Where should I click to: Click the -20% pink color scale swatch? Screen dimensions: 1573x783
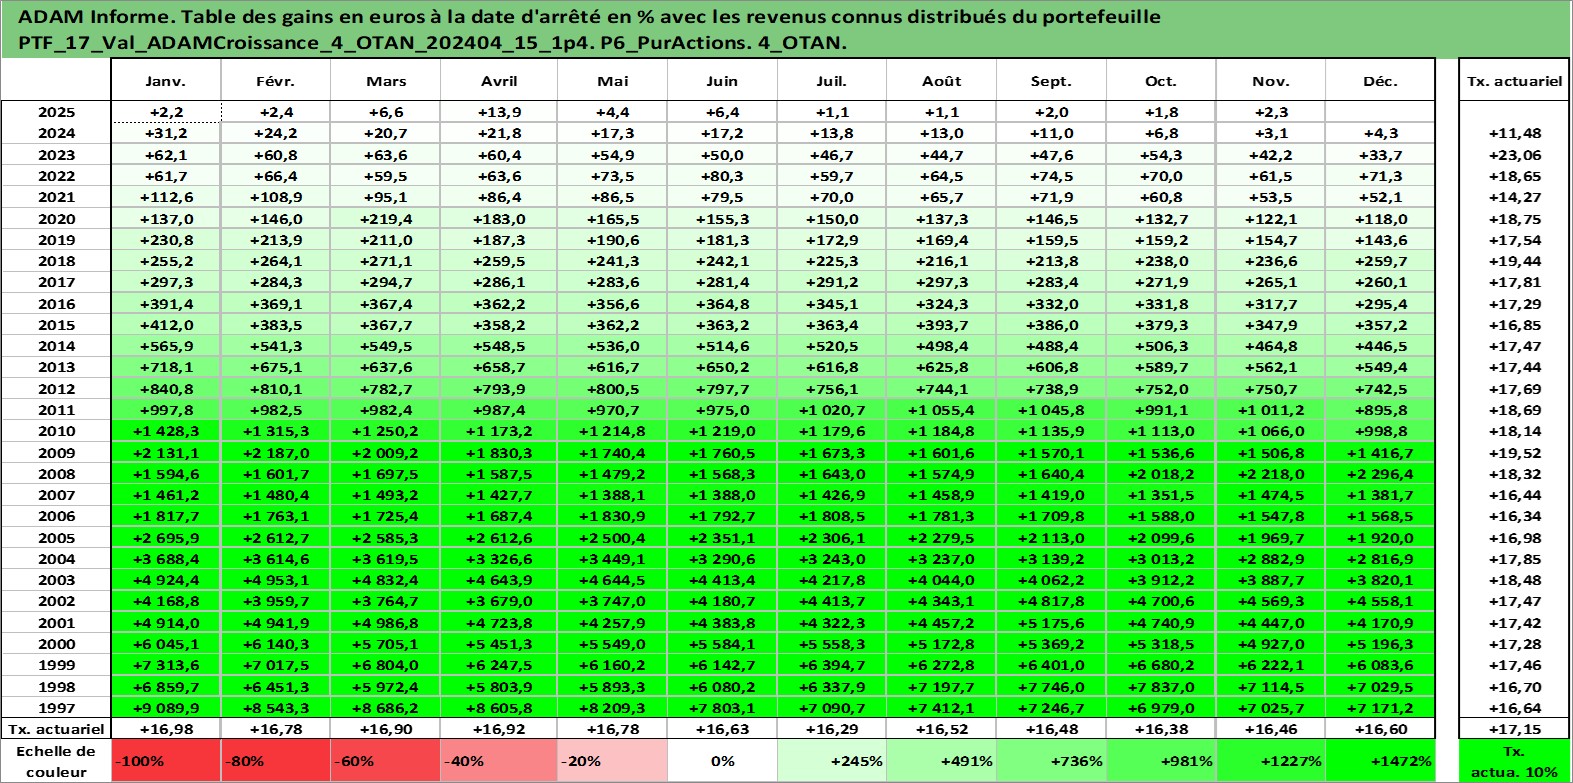click(612, 761)
